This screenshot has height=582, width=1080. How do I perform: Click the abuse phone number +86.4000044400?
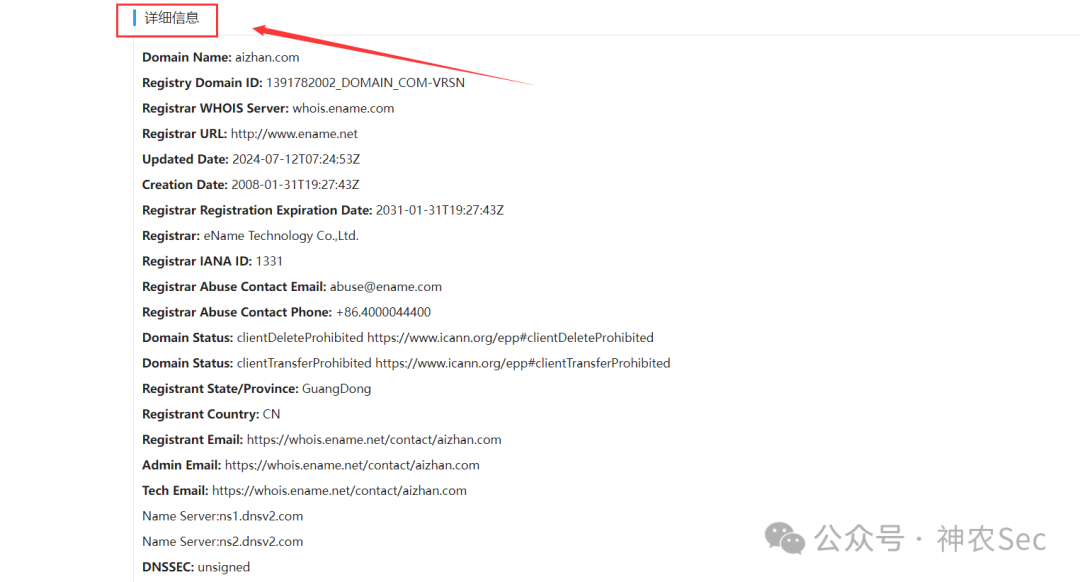(x=383, y=312)
